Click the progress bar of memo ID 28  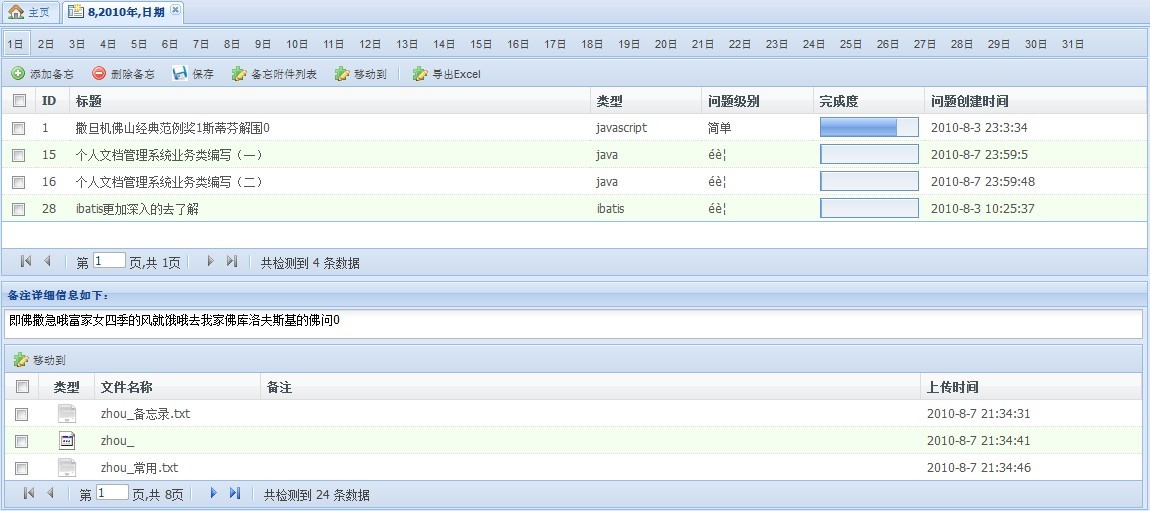pos(869,208)
